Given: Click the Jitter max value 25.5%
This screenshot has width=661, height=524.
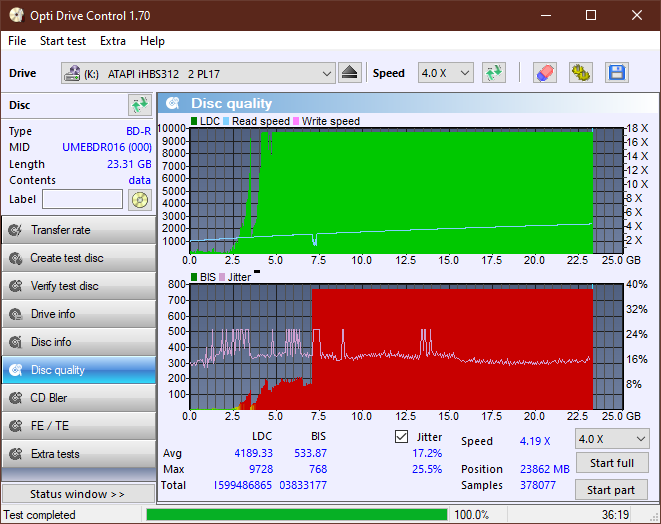Looking at the screenshot, I should tap(427, 469).
